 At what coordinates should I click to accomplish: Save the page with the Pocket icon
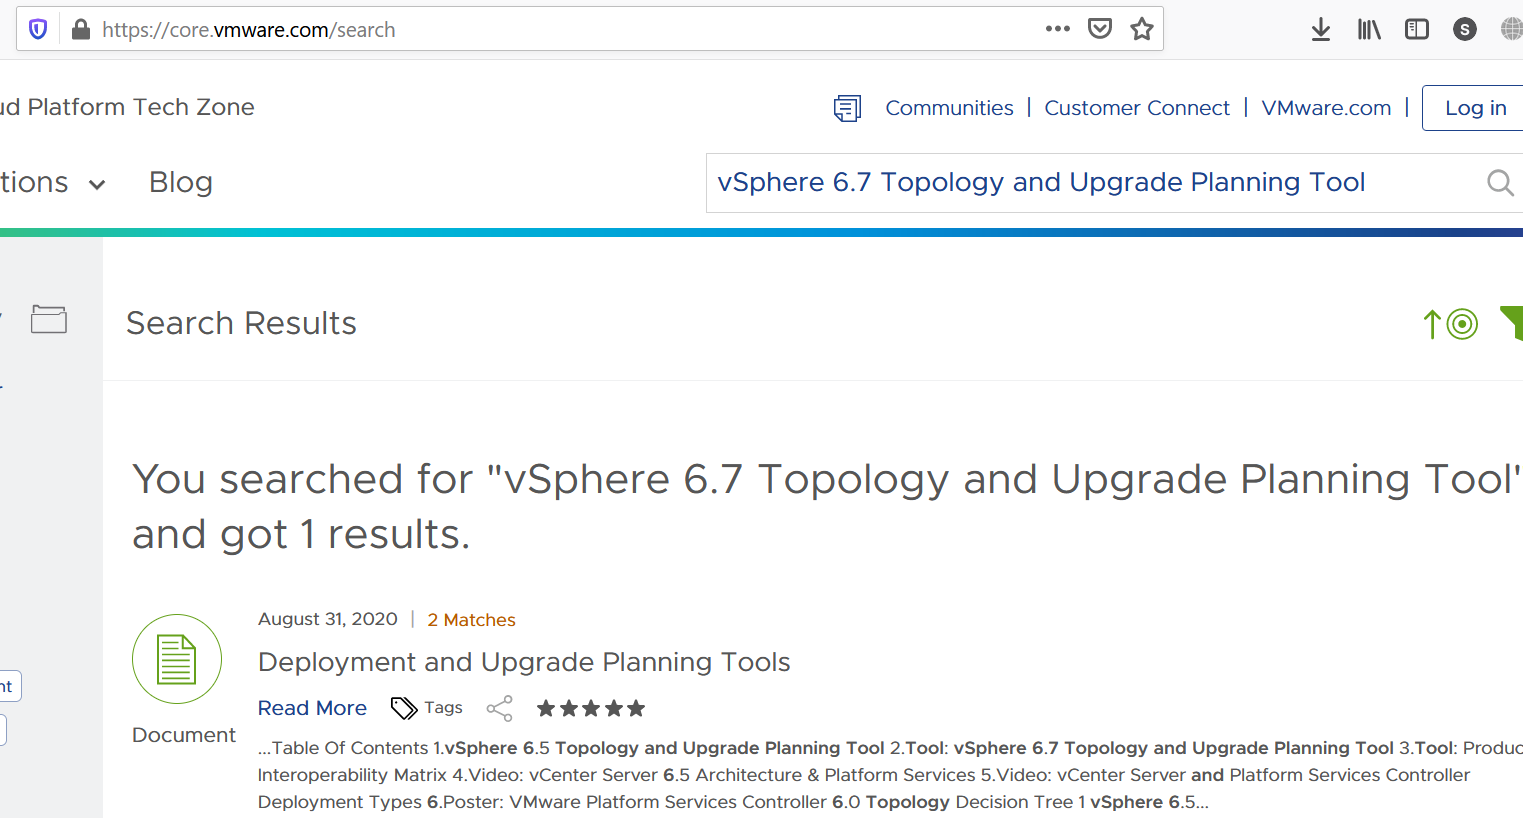click(1099, 29)
